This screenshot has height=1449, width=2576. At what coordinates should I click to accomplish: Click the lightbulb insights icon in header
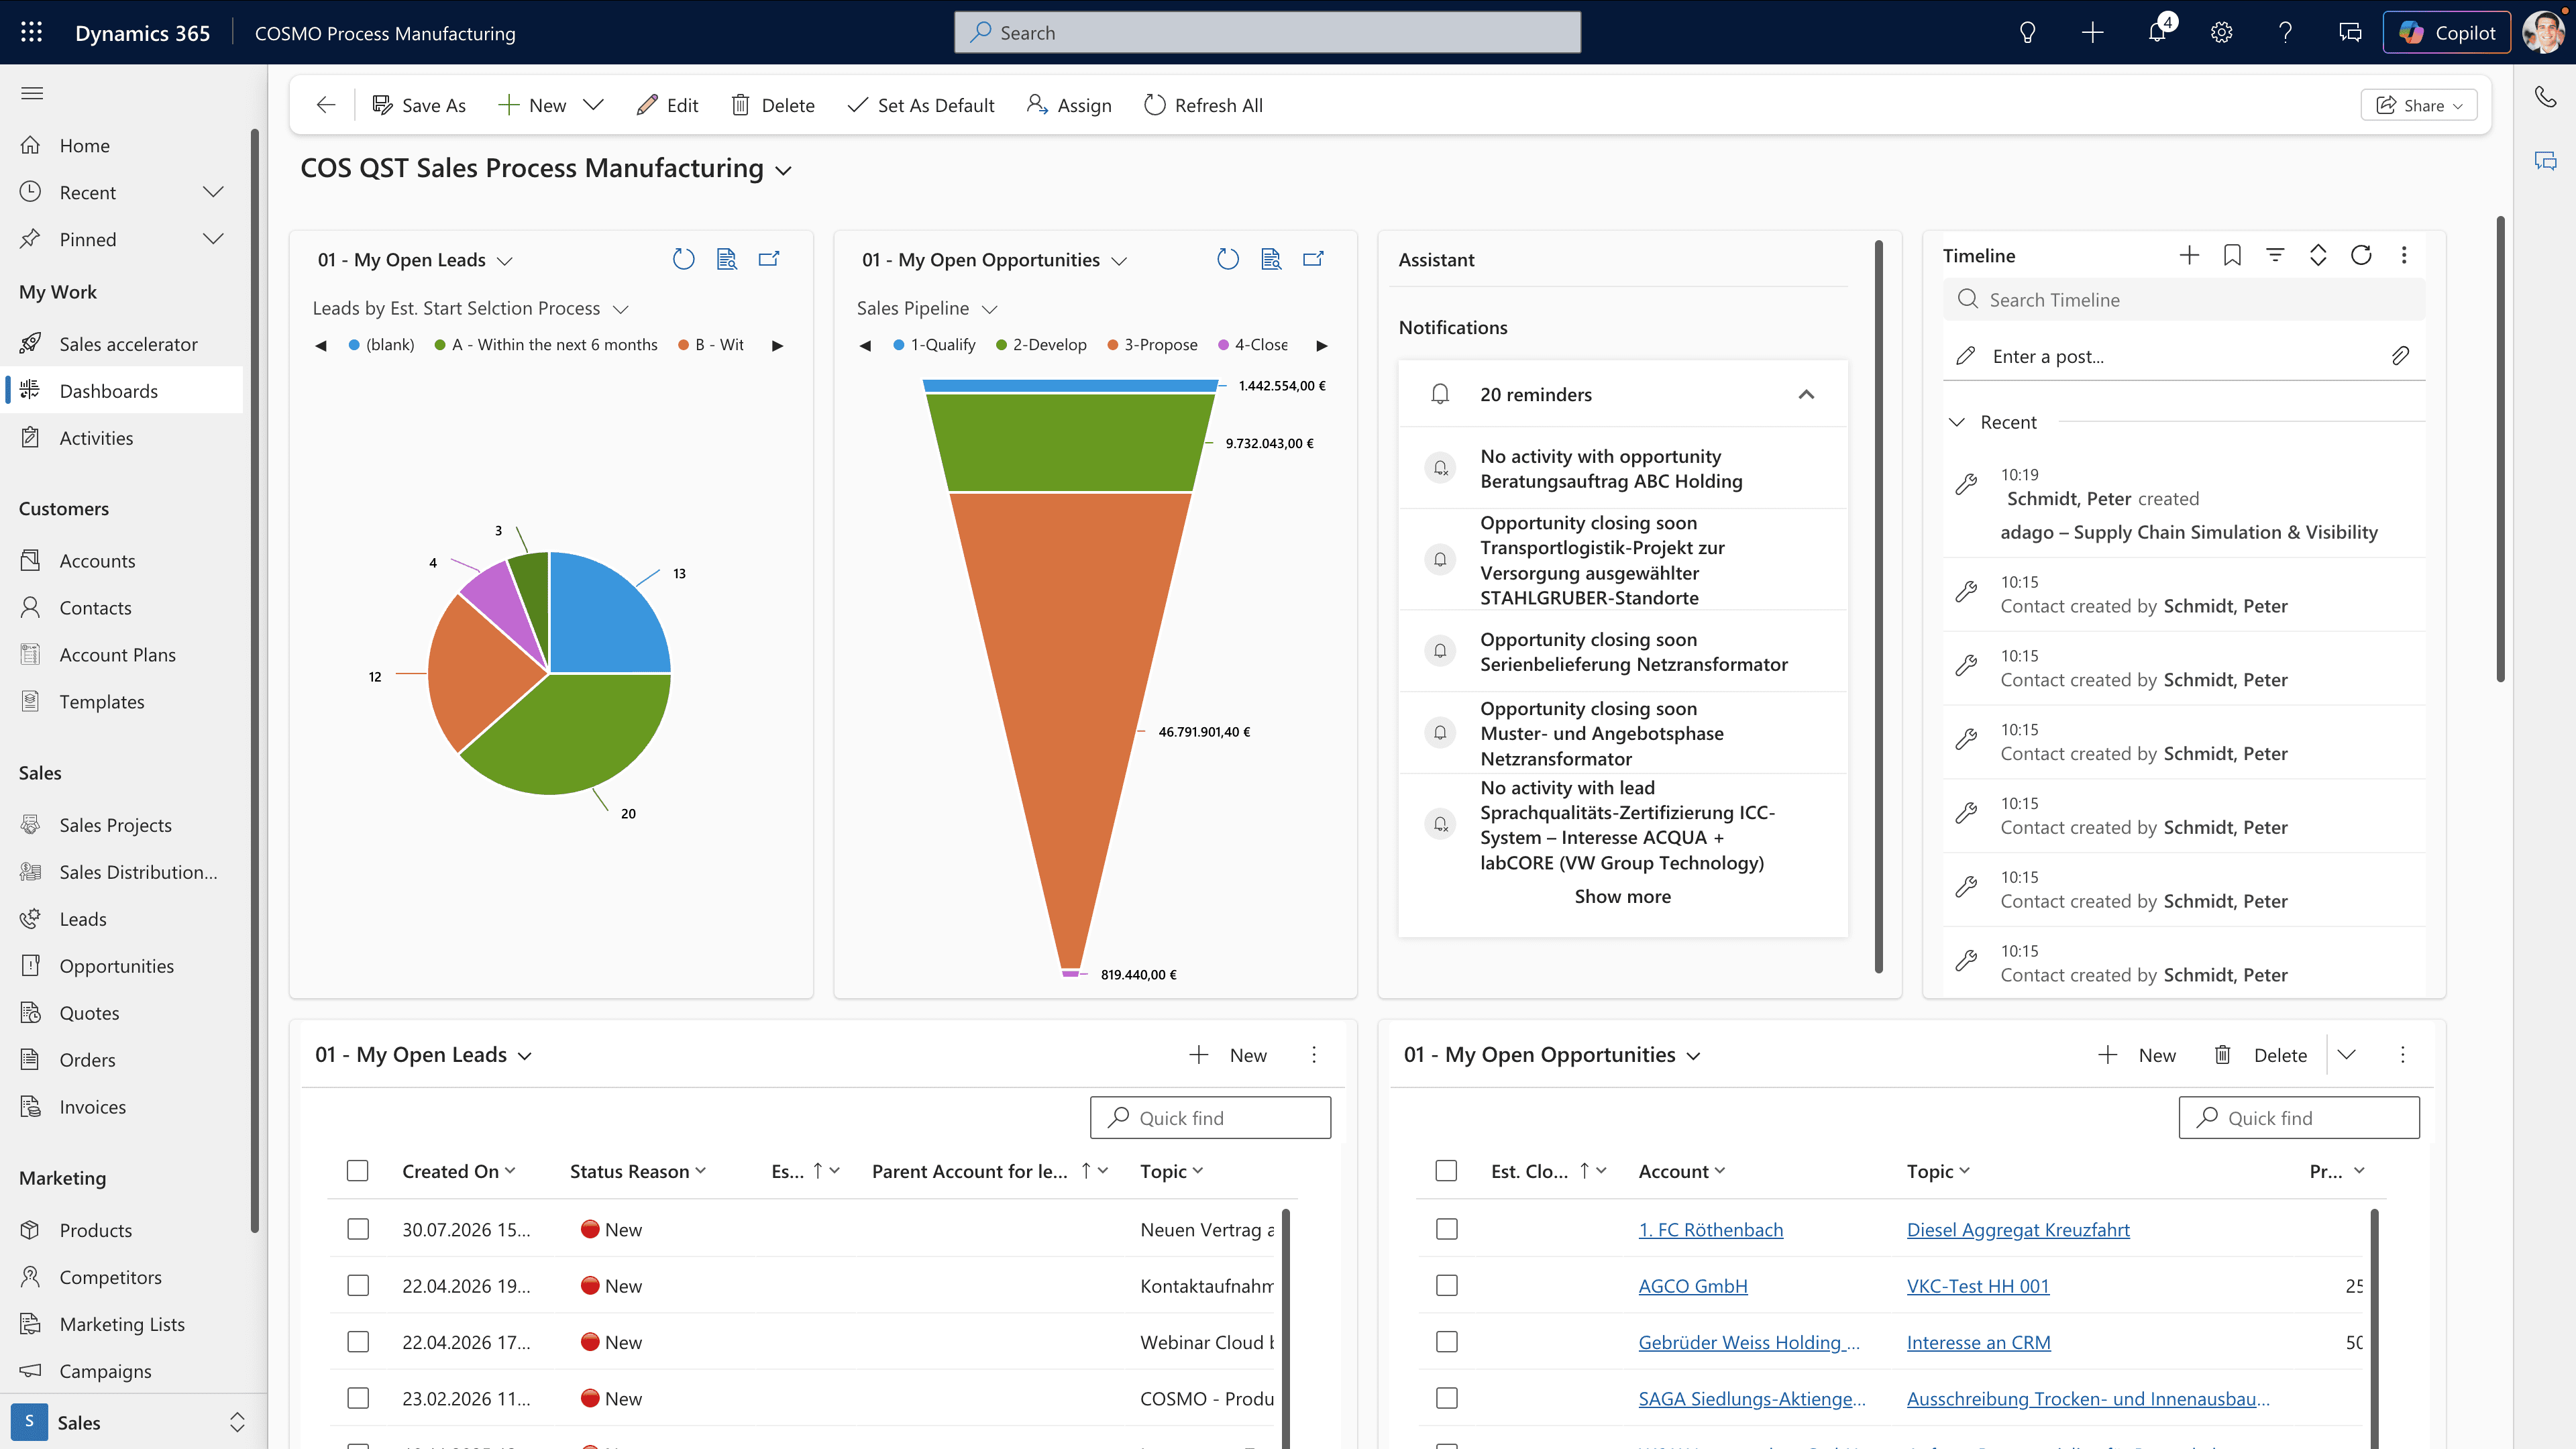(x=2027, y=32)
